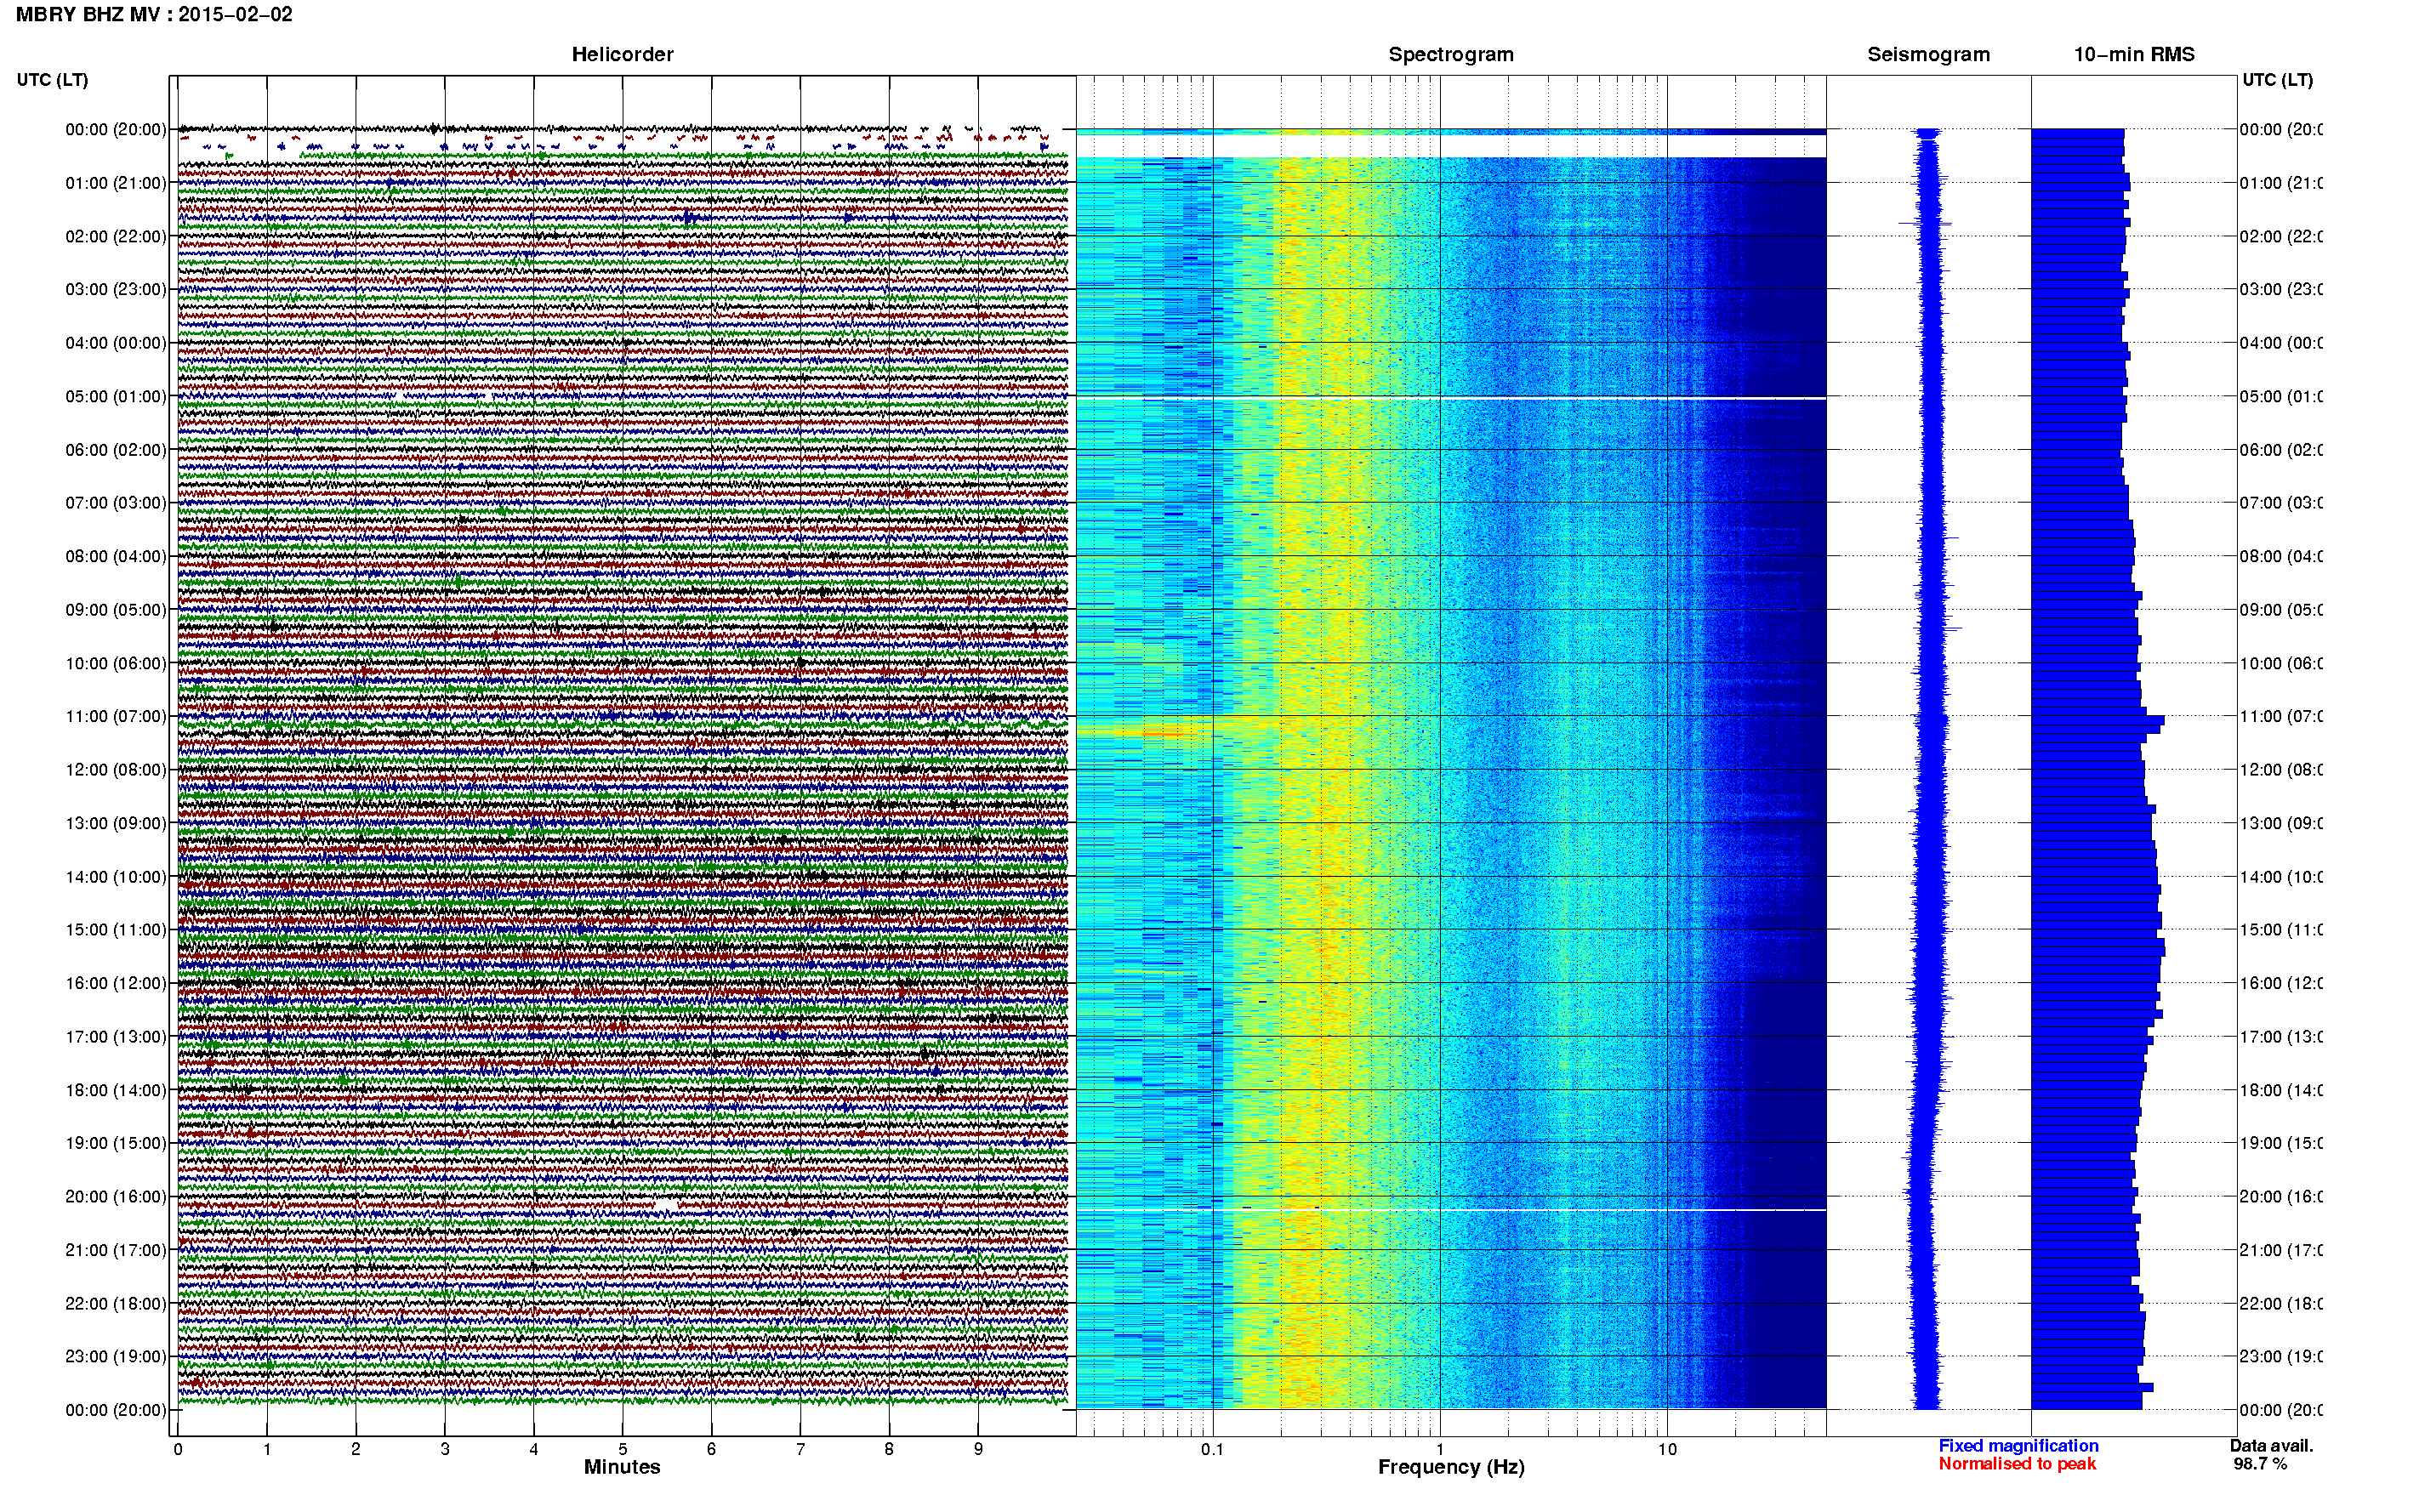
Task: Click the 'Spectrogram' panel heading
Action: [x=1450, y=54]
